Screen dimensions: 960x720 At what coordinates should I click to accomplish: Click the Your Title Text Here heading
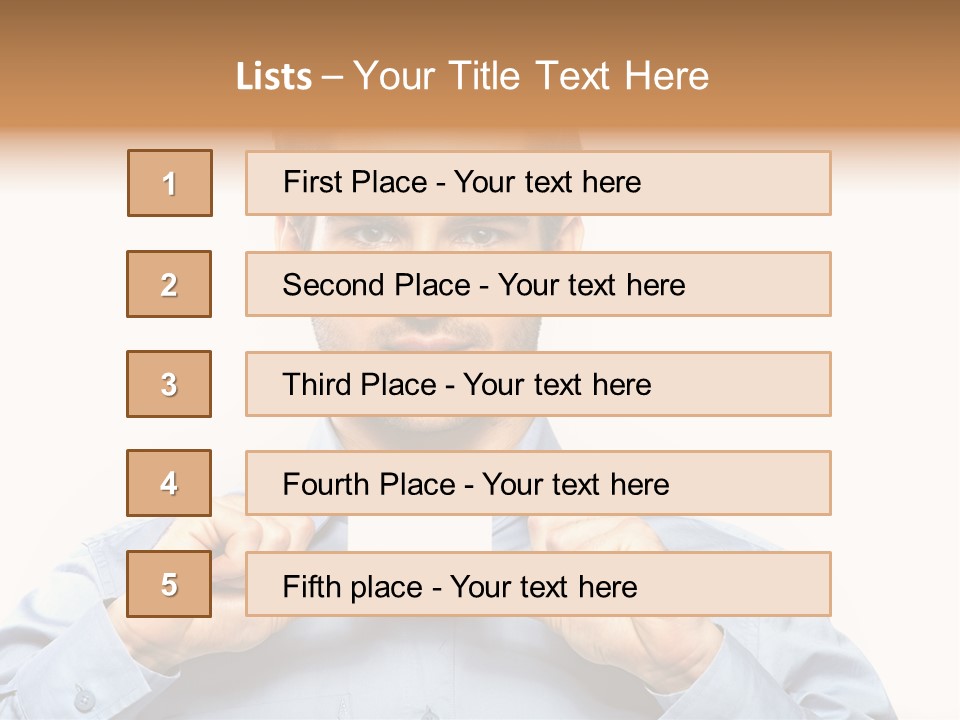(x=531, y=76)
